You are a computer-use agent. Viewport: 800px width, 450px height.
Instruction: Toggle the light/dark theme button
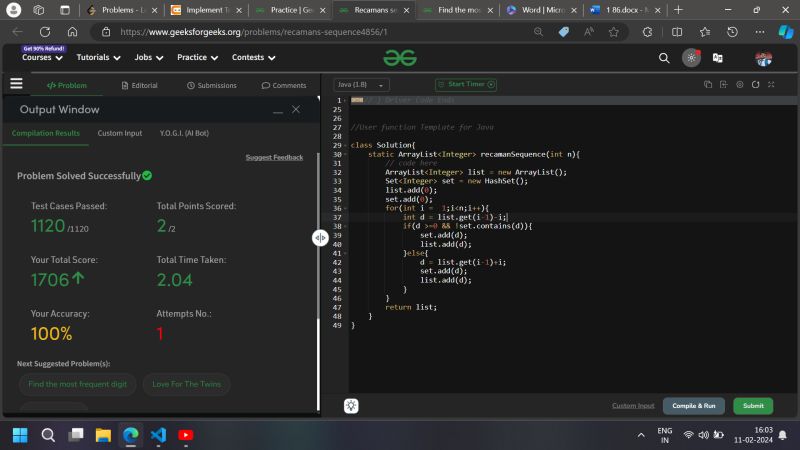(x=691, y=58)
